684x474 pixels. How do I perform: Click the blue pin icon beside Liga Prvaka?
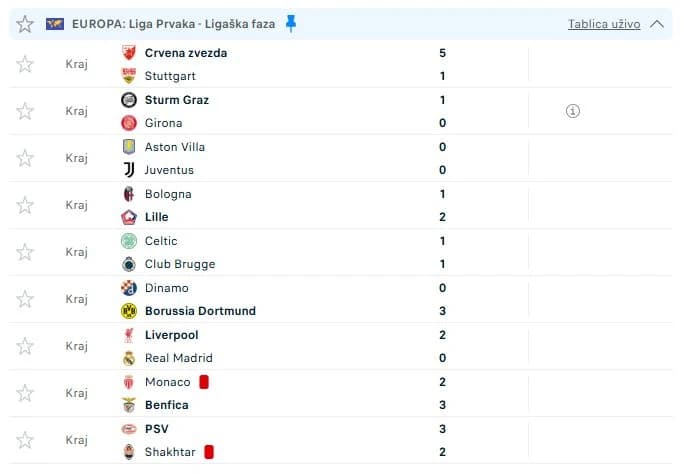[291, 23]
